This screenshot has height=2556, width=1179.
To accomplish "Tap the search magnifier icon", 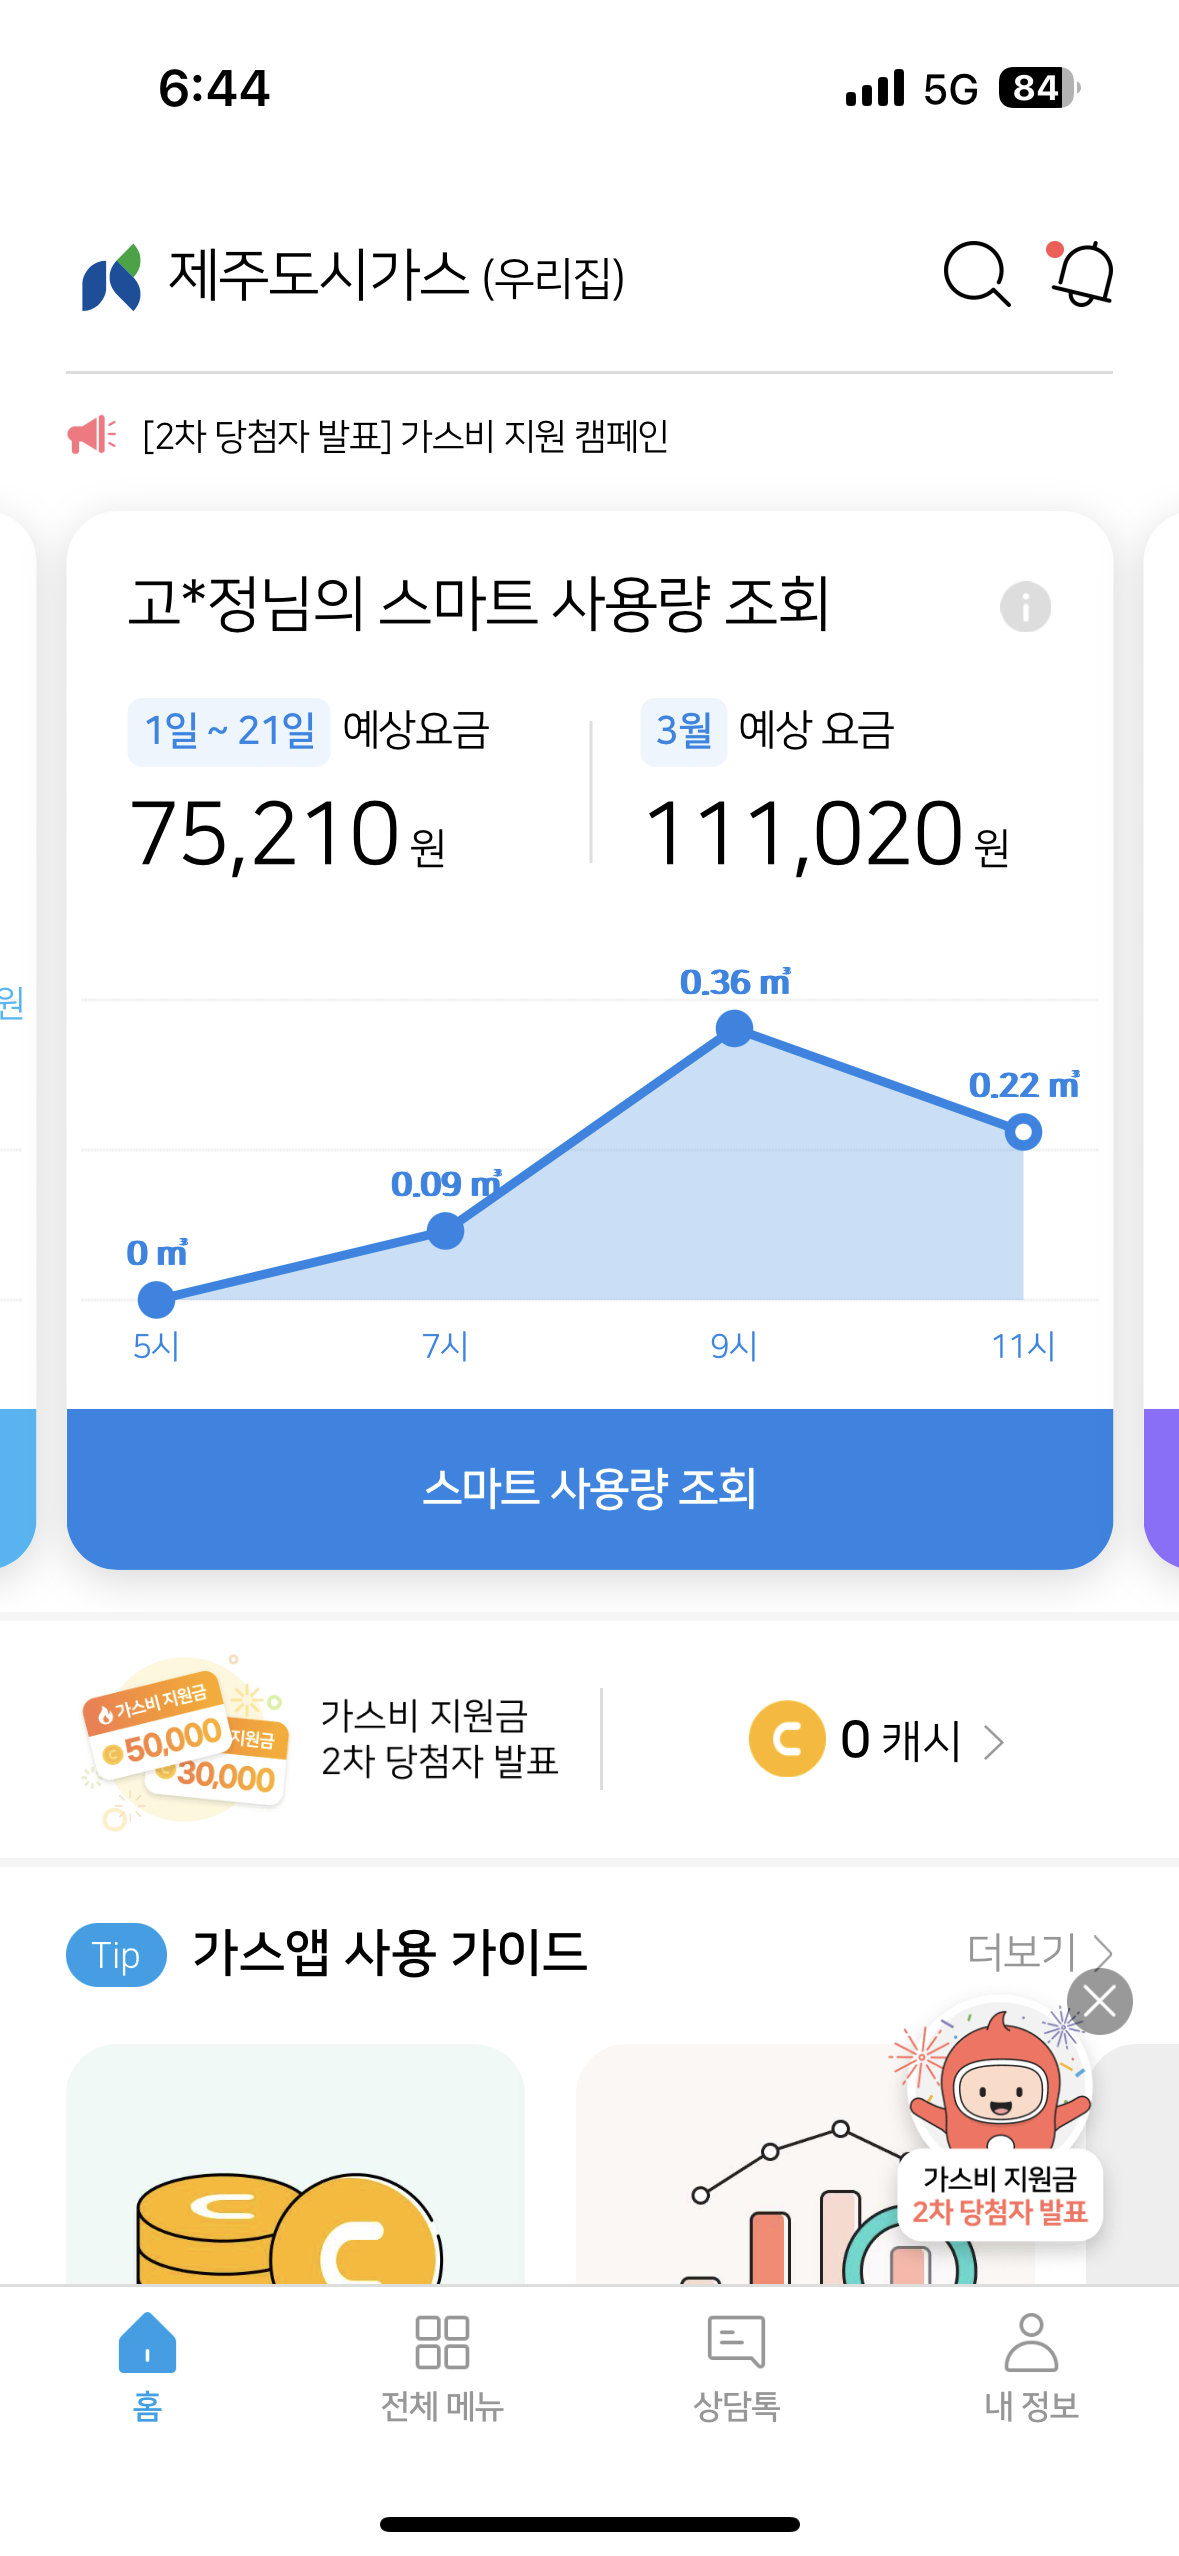I will pyautogui.click(x=976, y=274).
